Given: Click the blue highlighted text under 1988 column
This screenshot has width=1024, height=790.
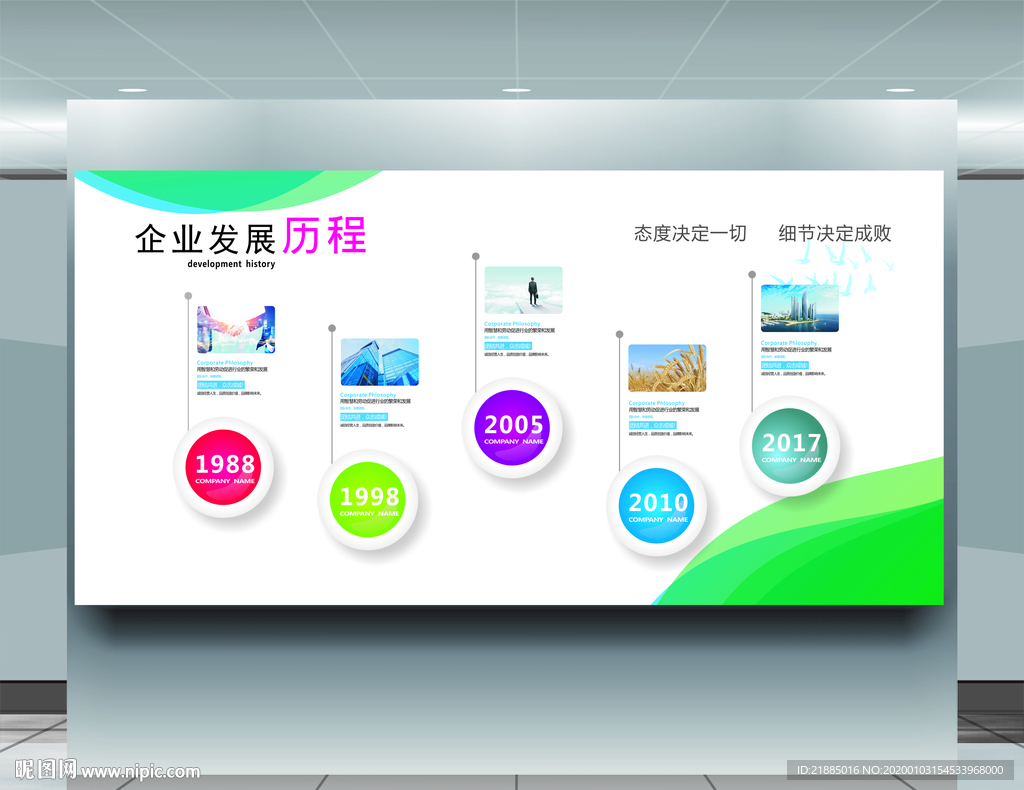Looking at the screenshot, I should click(x=221, y=385).
